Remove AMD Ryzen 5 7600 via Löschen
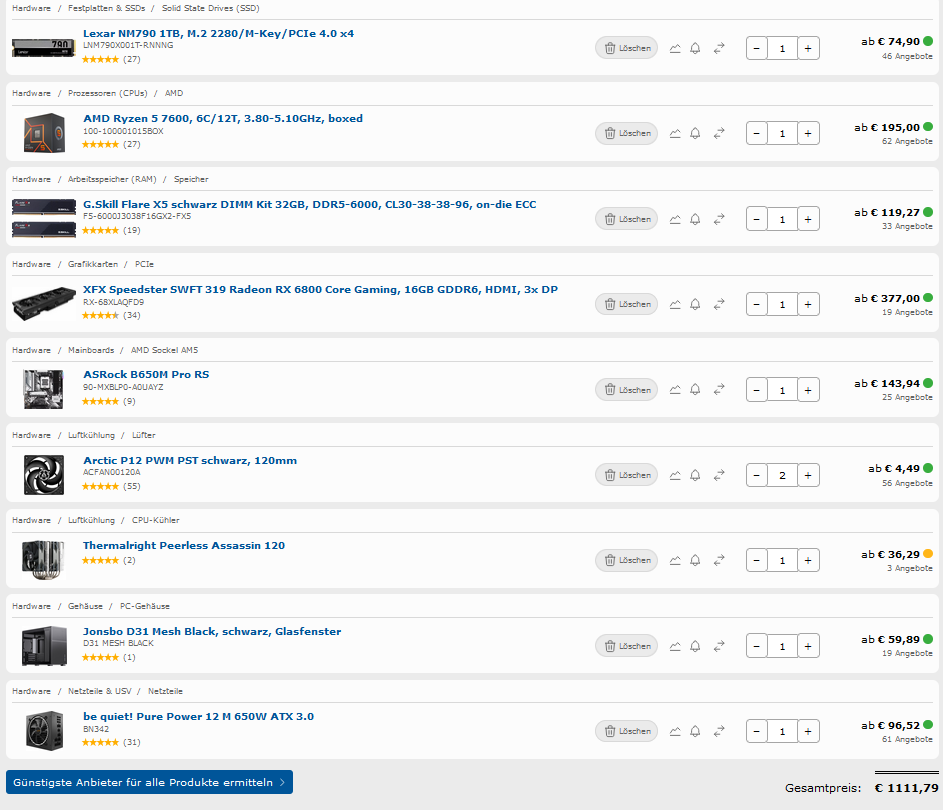Image resolution: width=943 pixels, height=810 pixels. pyautogui.click(x=627, y=133)
